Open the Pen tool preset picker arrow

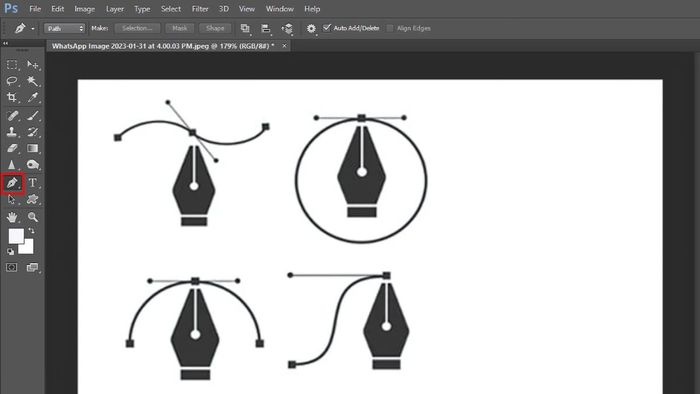coord(33,29)
